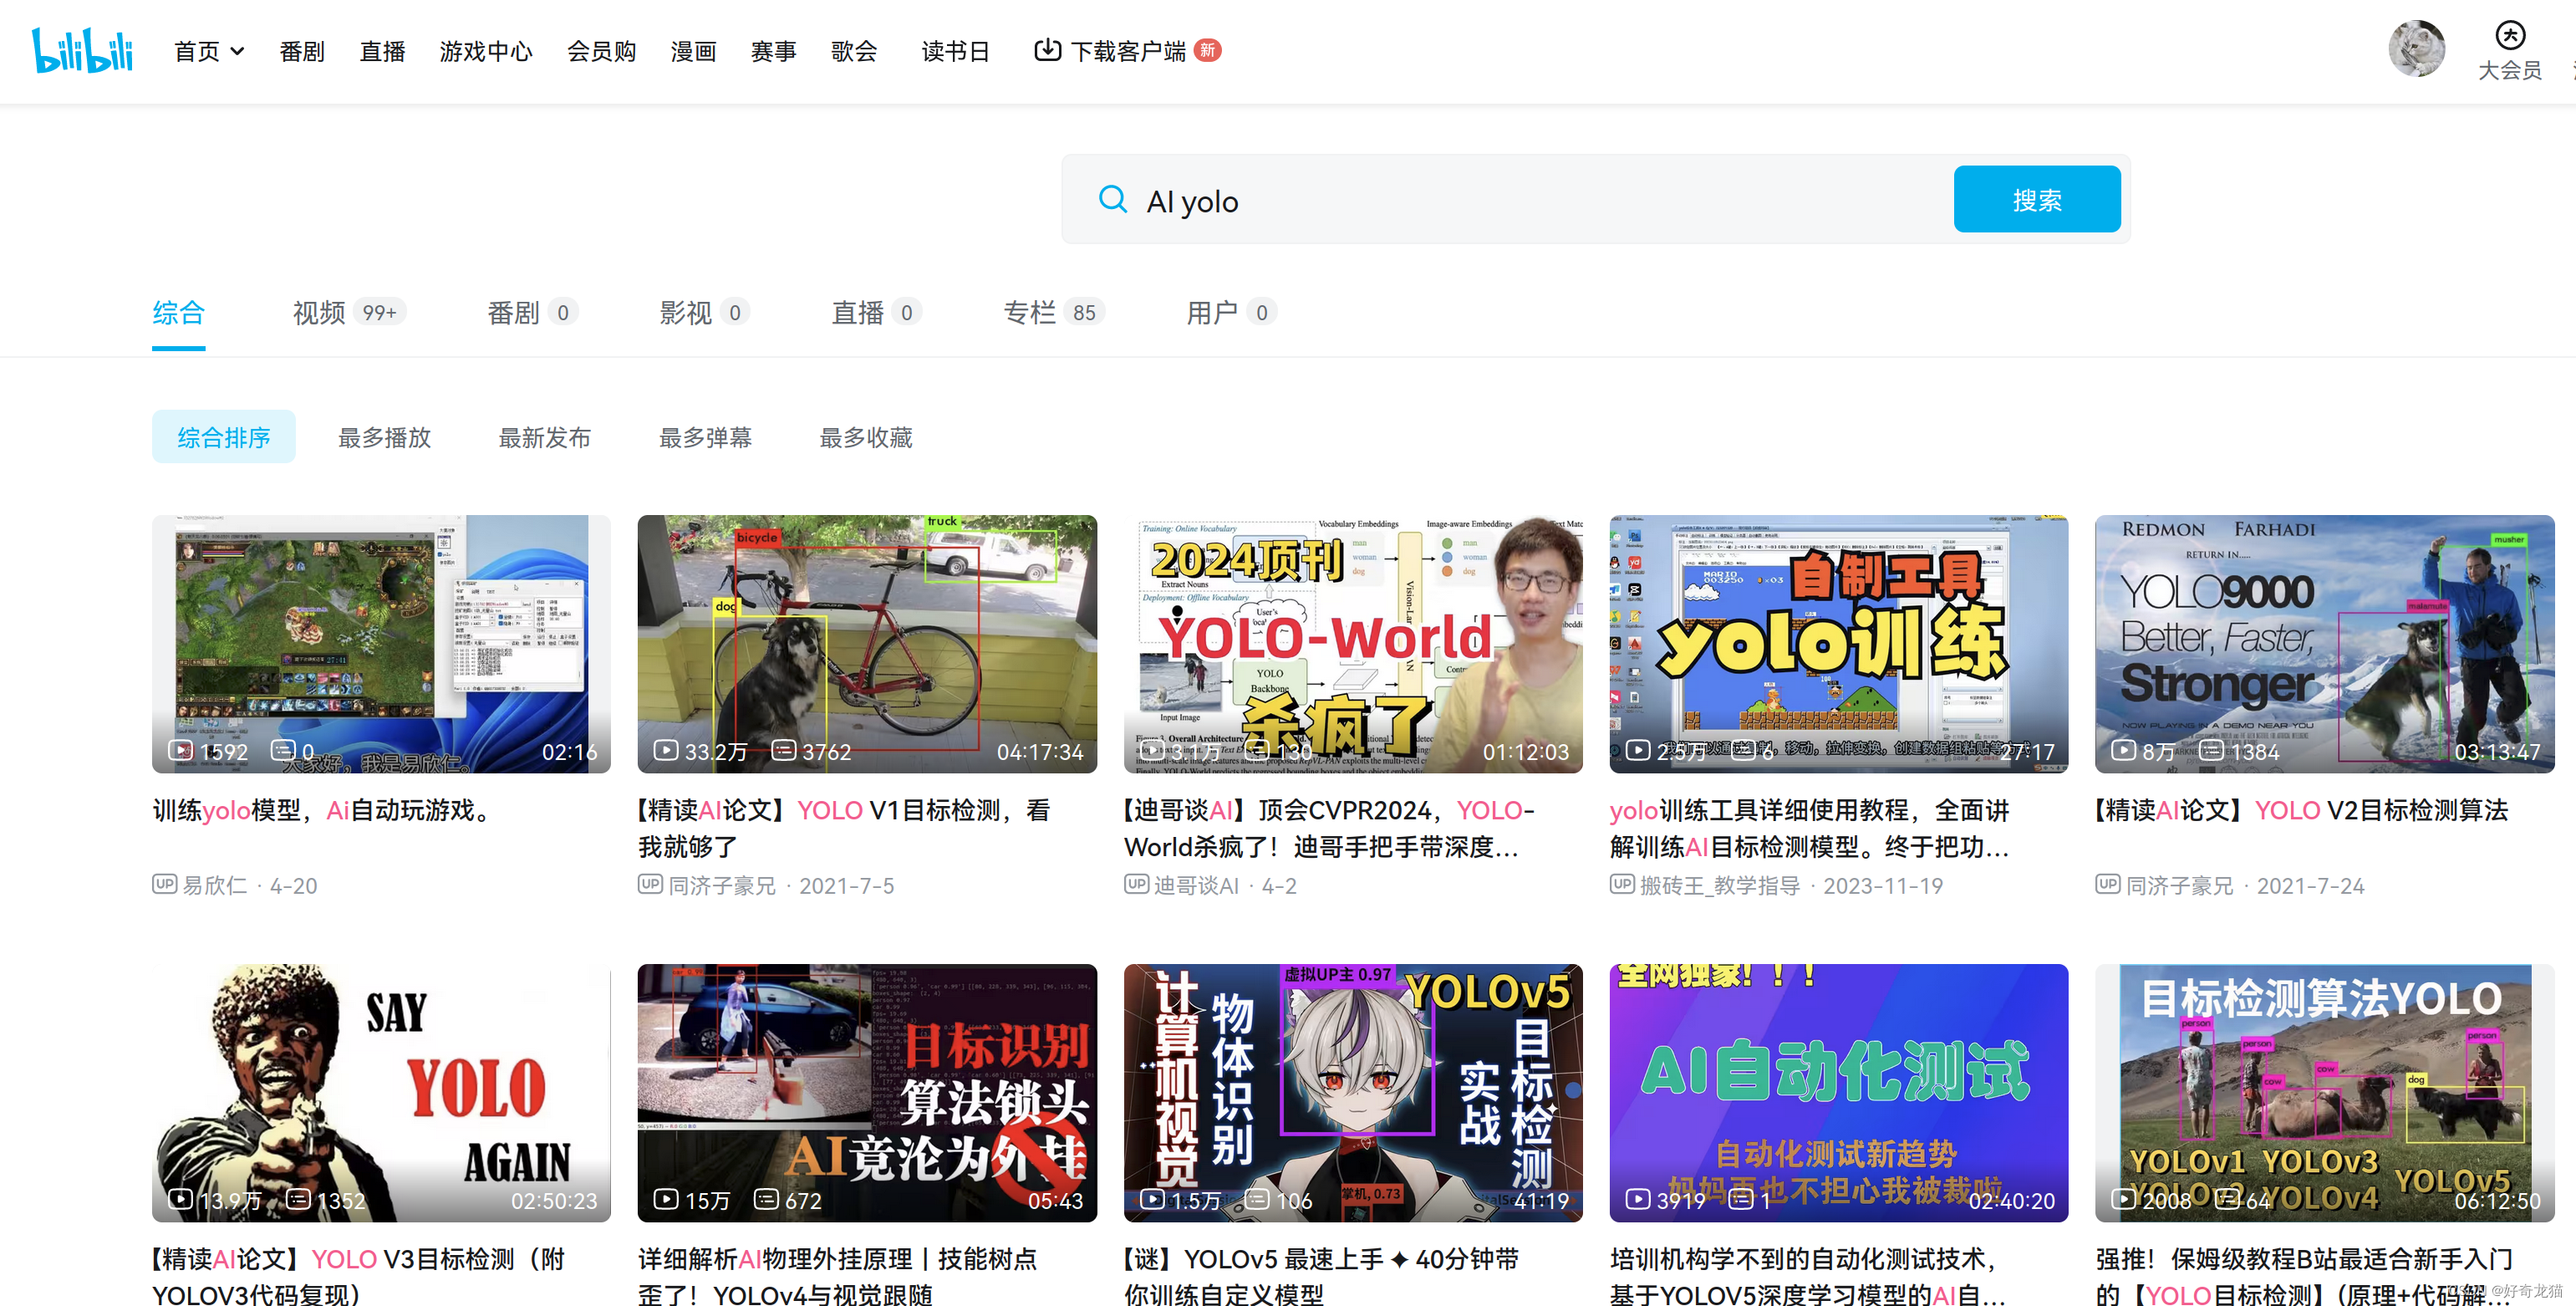2576x1306 pixels.
Task: Click the search magnifier icon
Action: [x=1112, y=200]
